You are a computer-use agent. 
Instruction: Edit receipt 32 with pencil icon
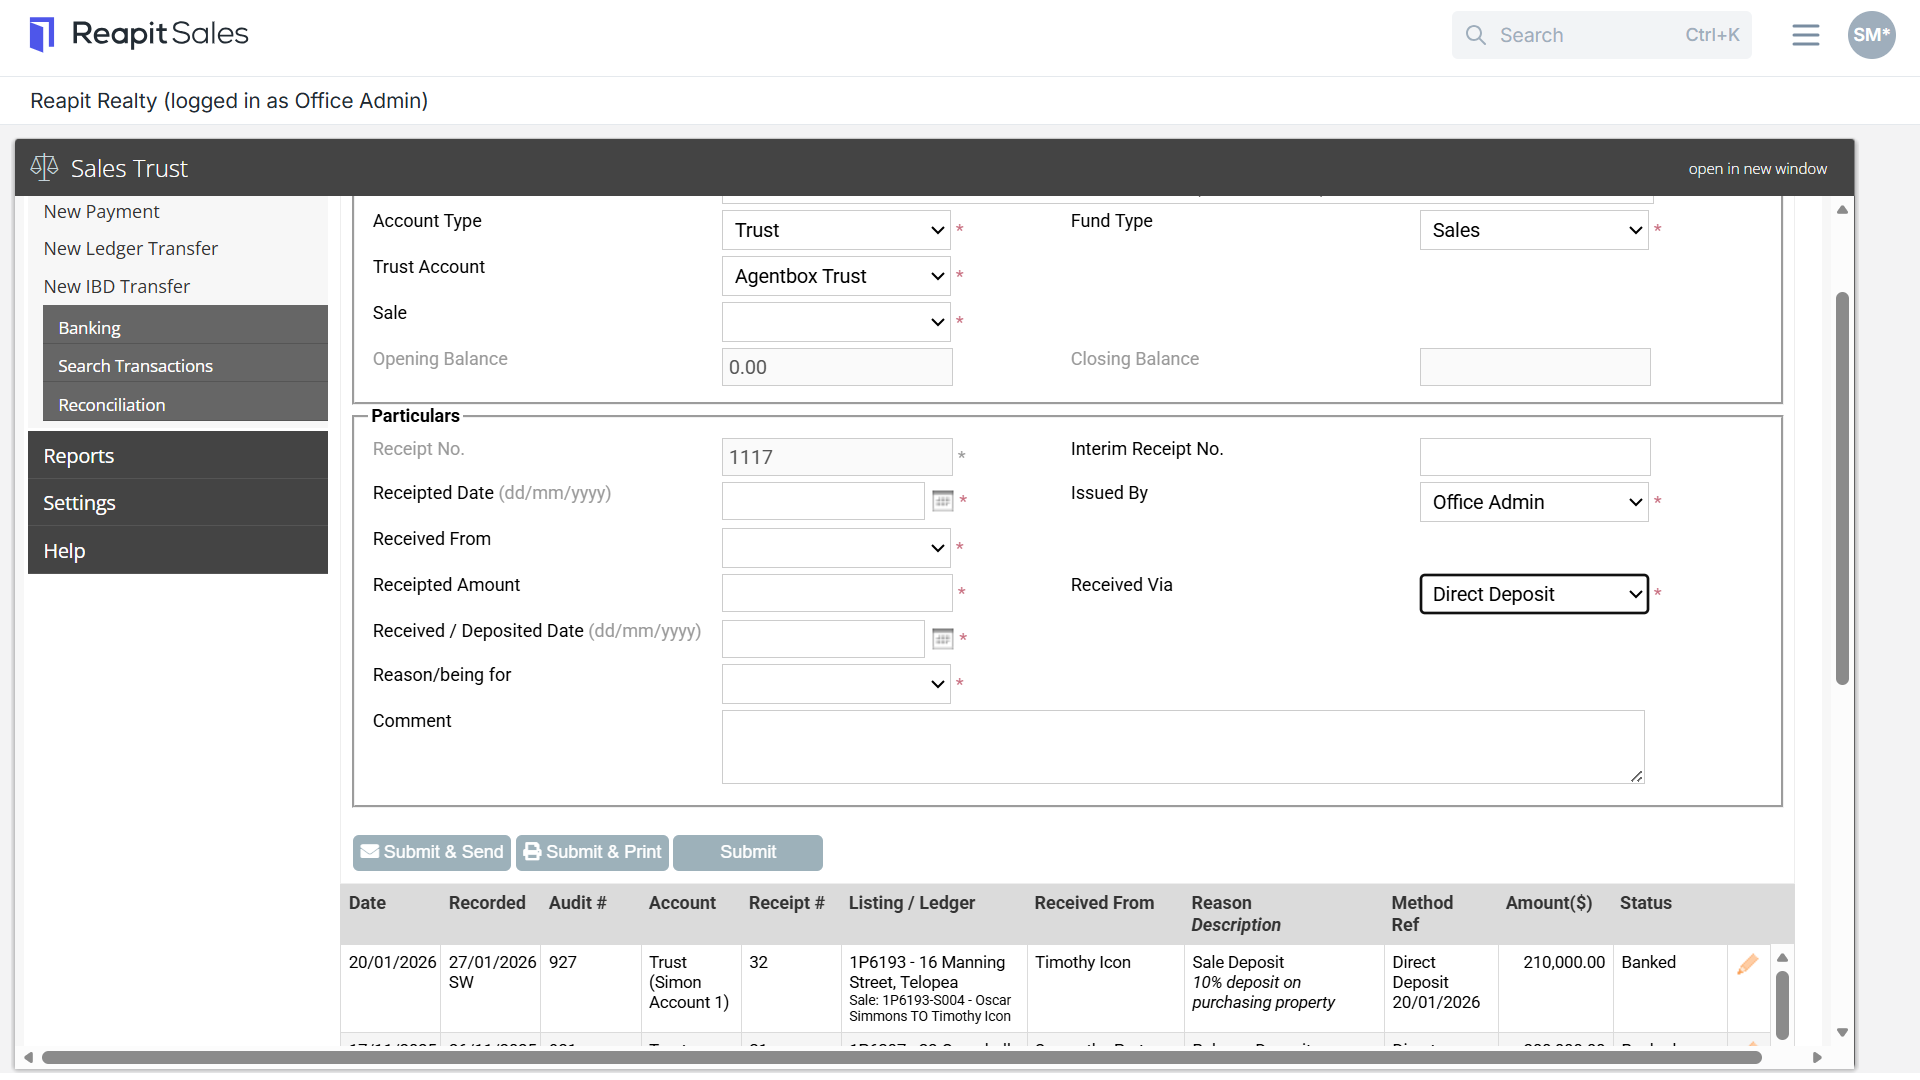(1747, 964)
